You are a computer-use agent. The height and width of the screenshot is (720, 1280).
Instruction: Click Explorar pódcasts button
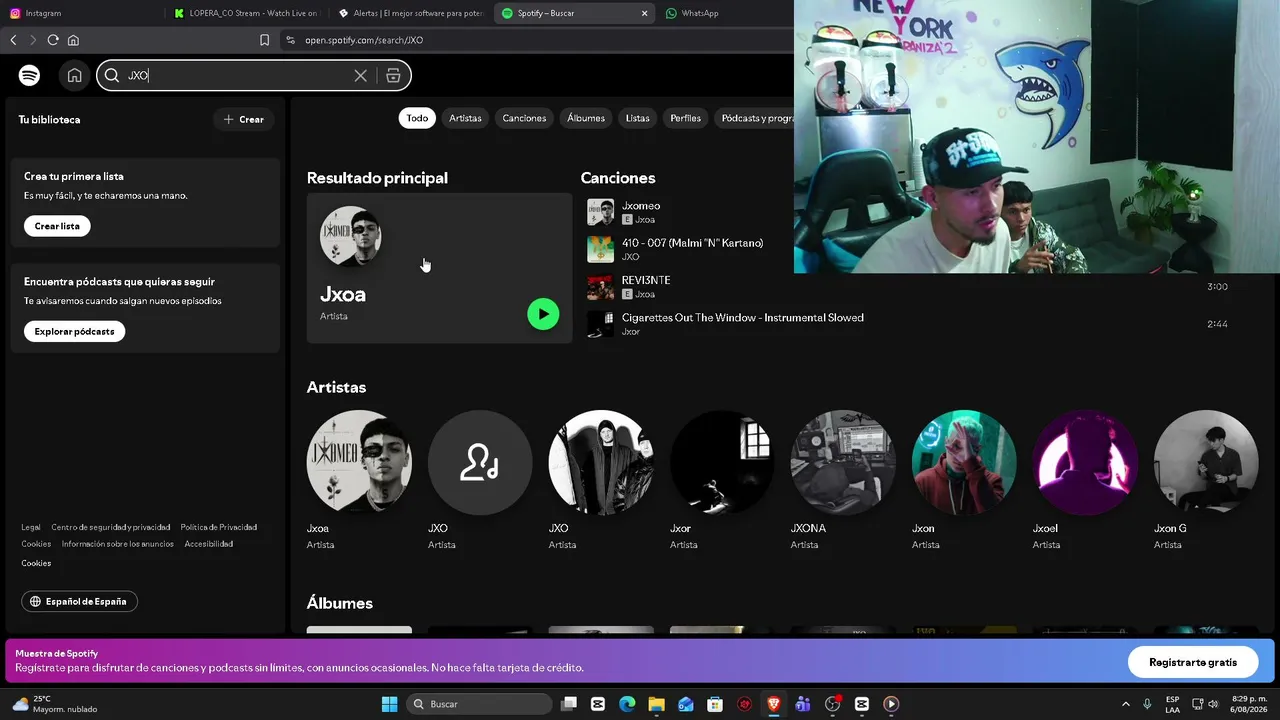coord(74,331)
